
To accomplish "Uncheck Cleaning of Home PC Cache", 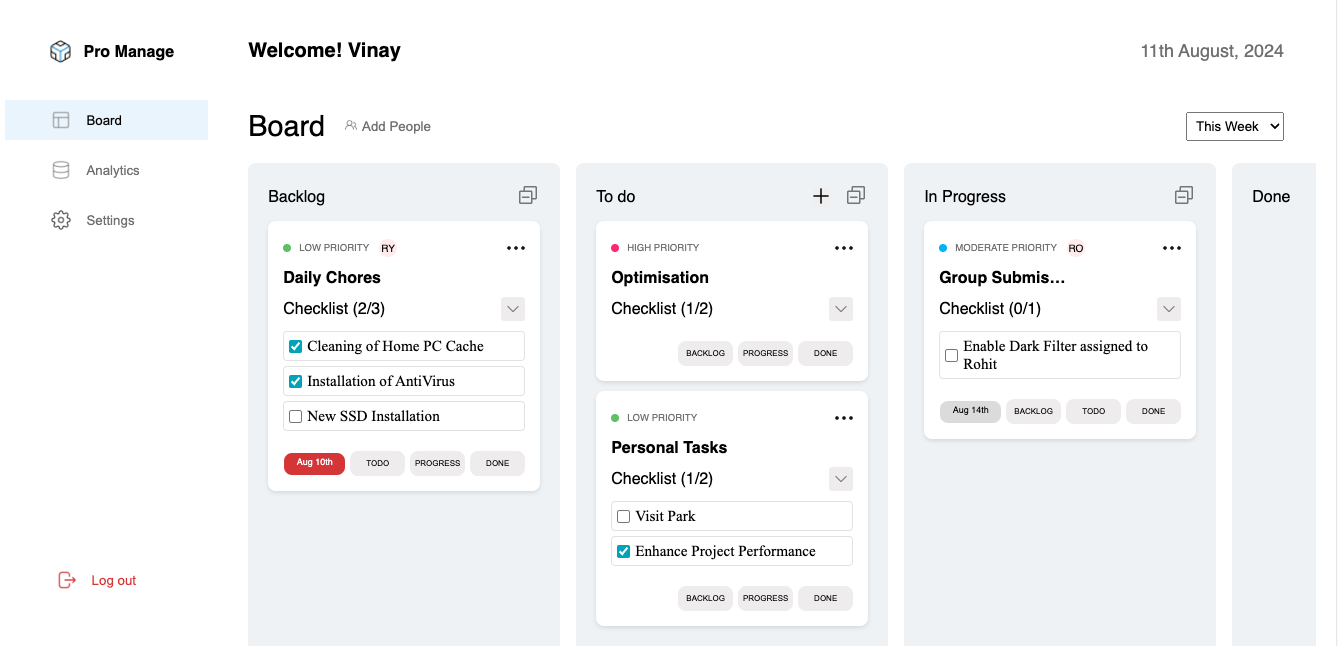I will pyautogui.click(x=296, y=347).
